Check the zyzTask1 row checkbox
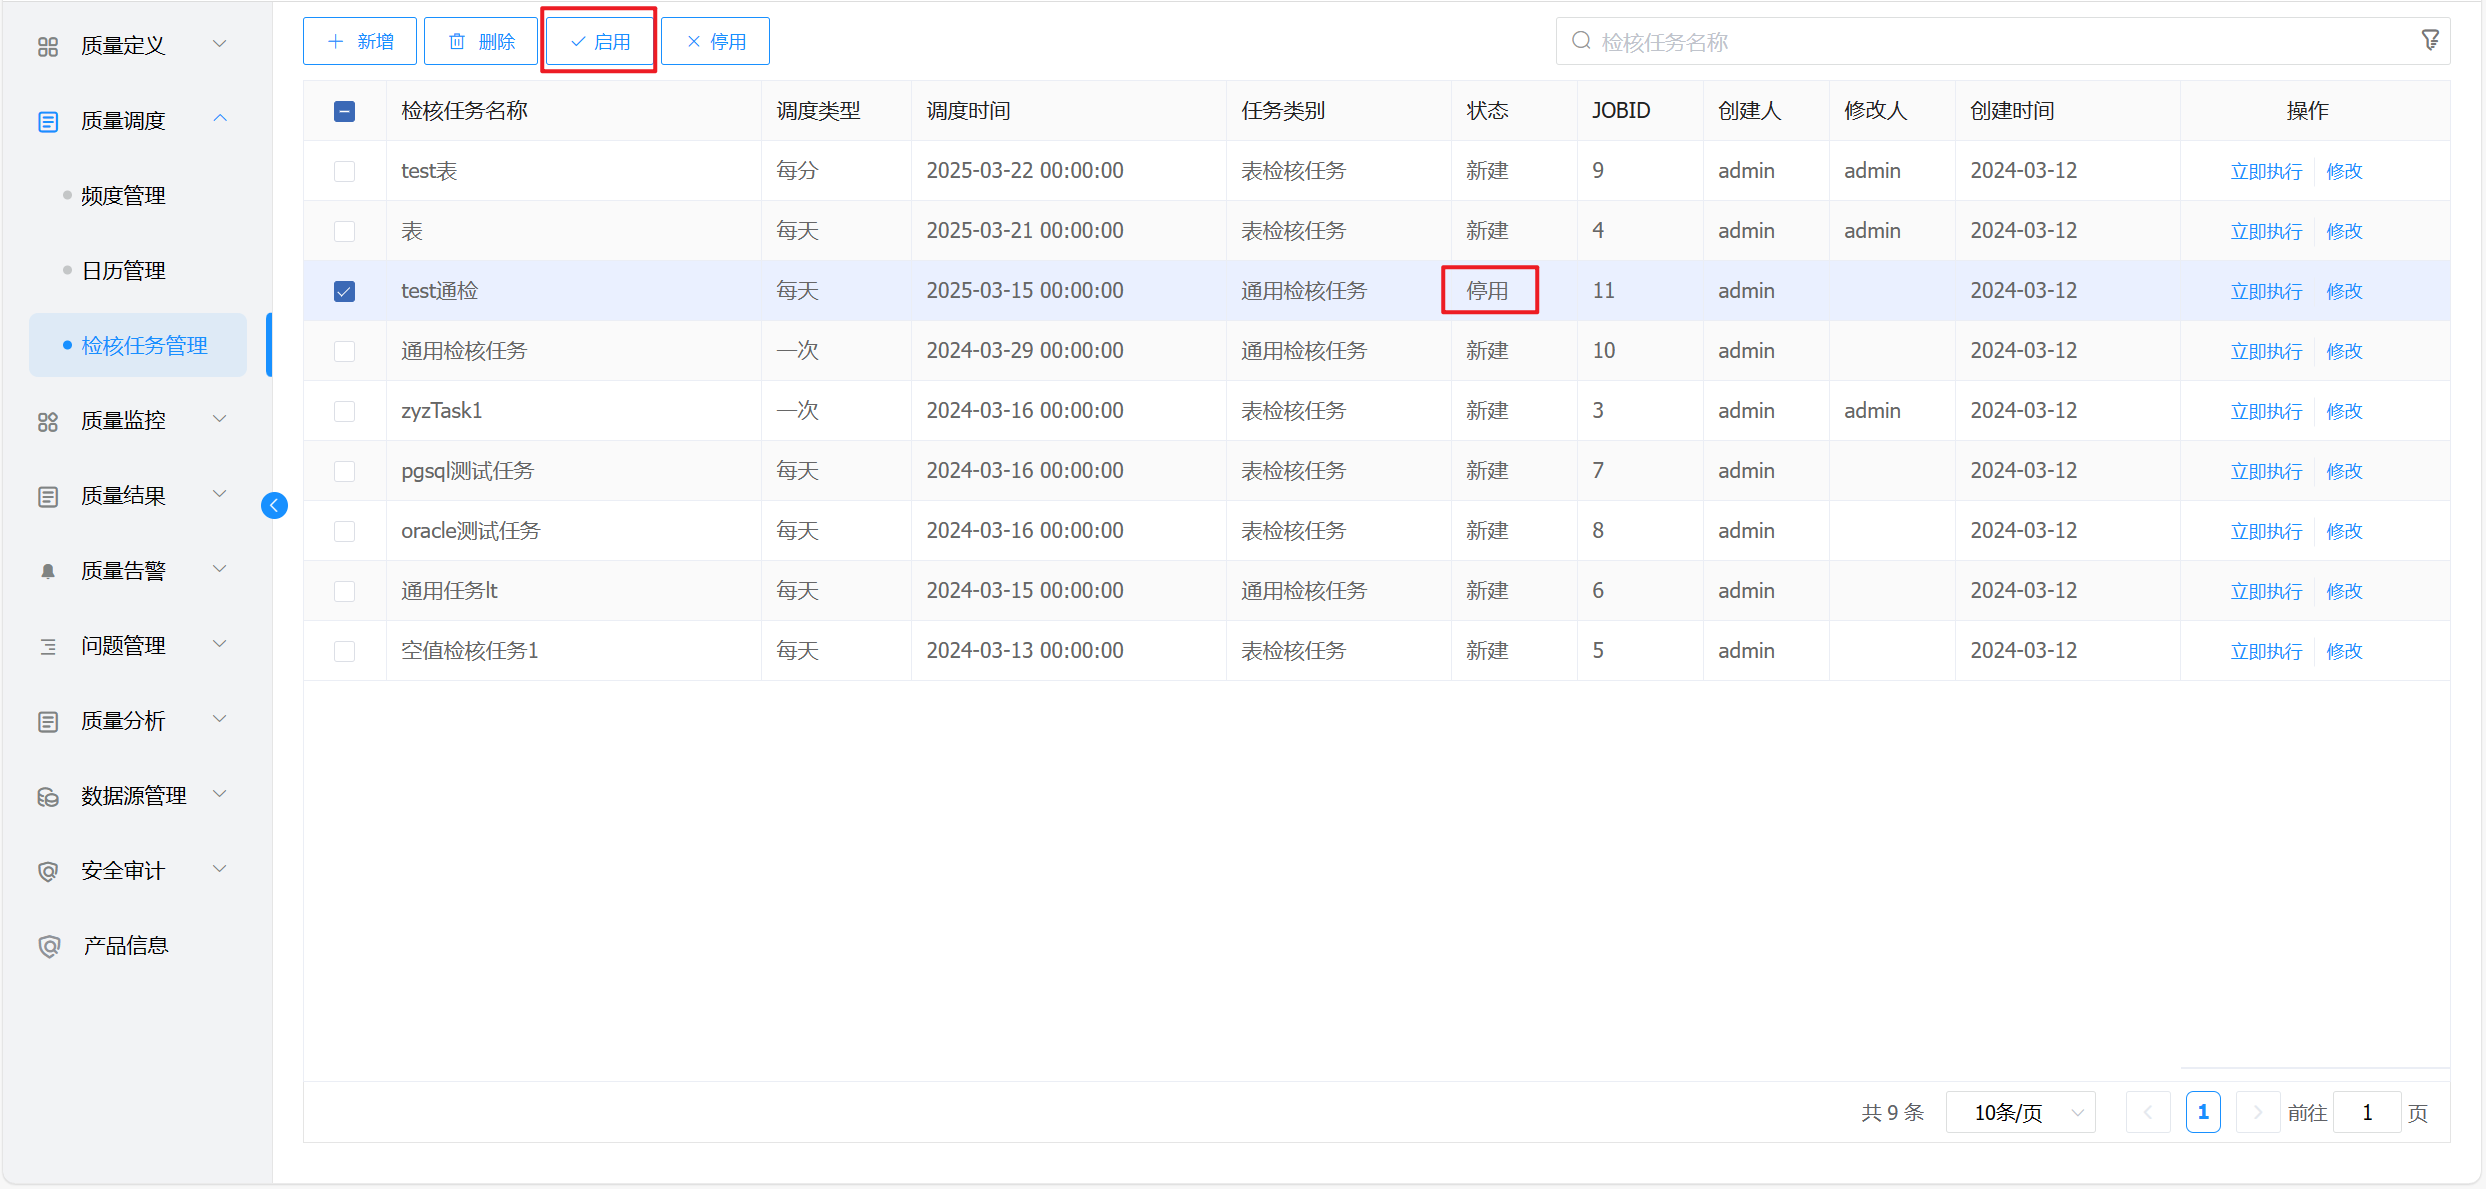 [344, 411]
